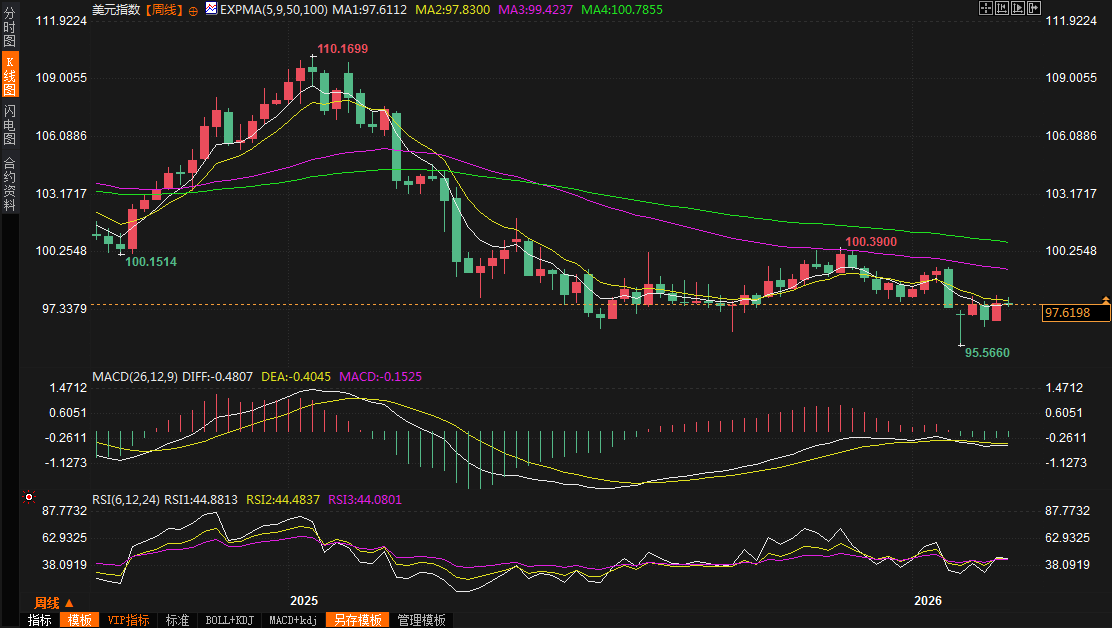The height and width of the screenshot is (628, 1112).
Task: Open the VIP指标 indicators list
Action: pos(129,620)
